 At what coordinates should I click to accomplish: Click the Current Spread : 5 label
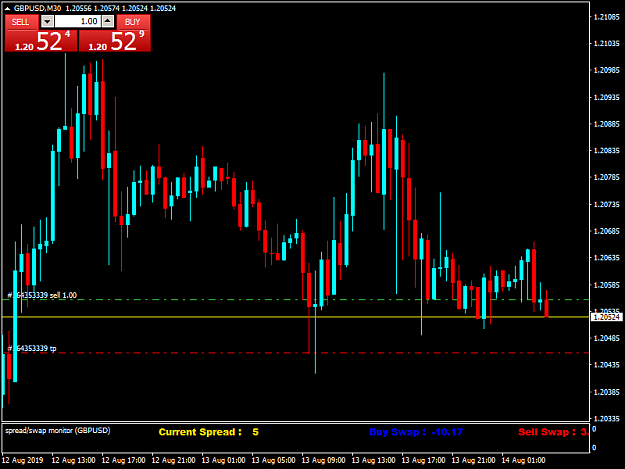[208, 432]
